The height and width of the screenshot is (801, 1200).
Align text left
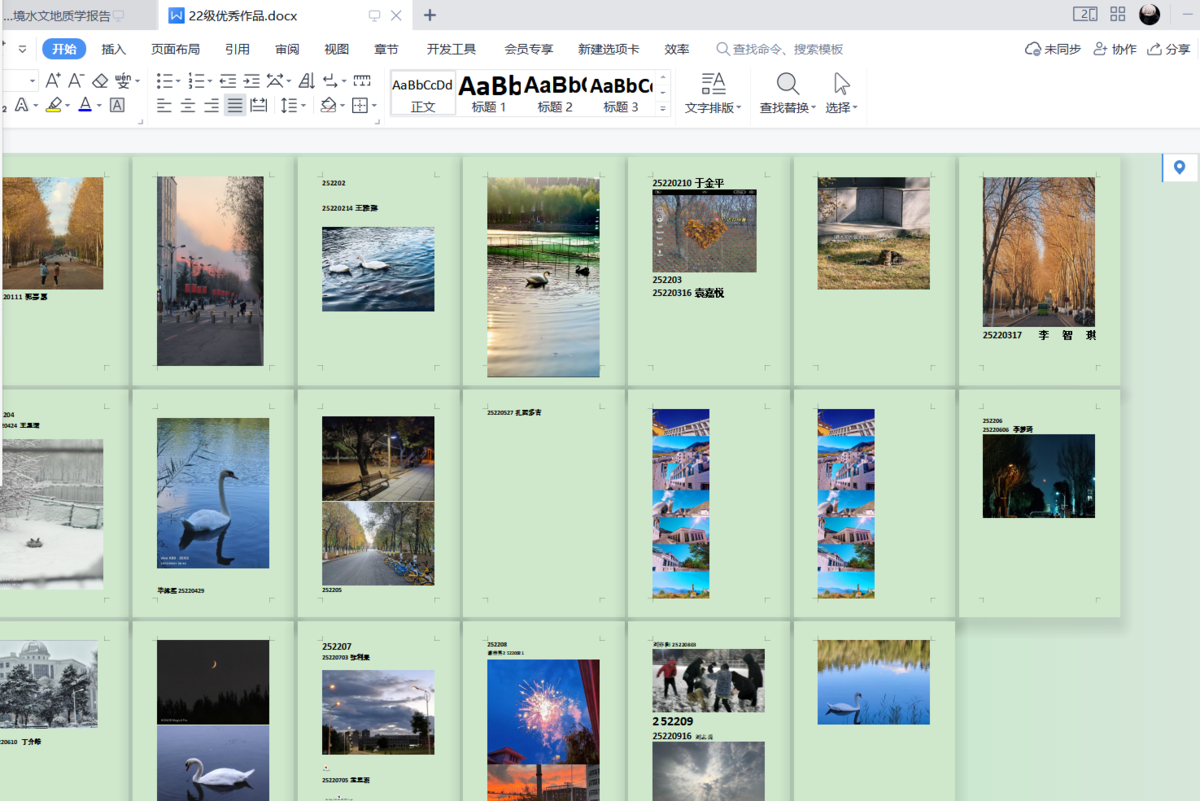pyautogui.click(x=164, y=105)
